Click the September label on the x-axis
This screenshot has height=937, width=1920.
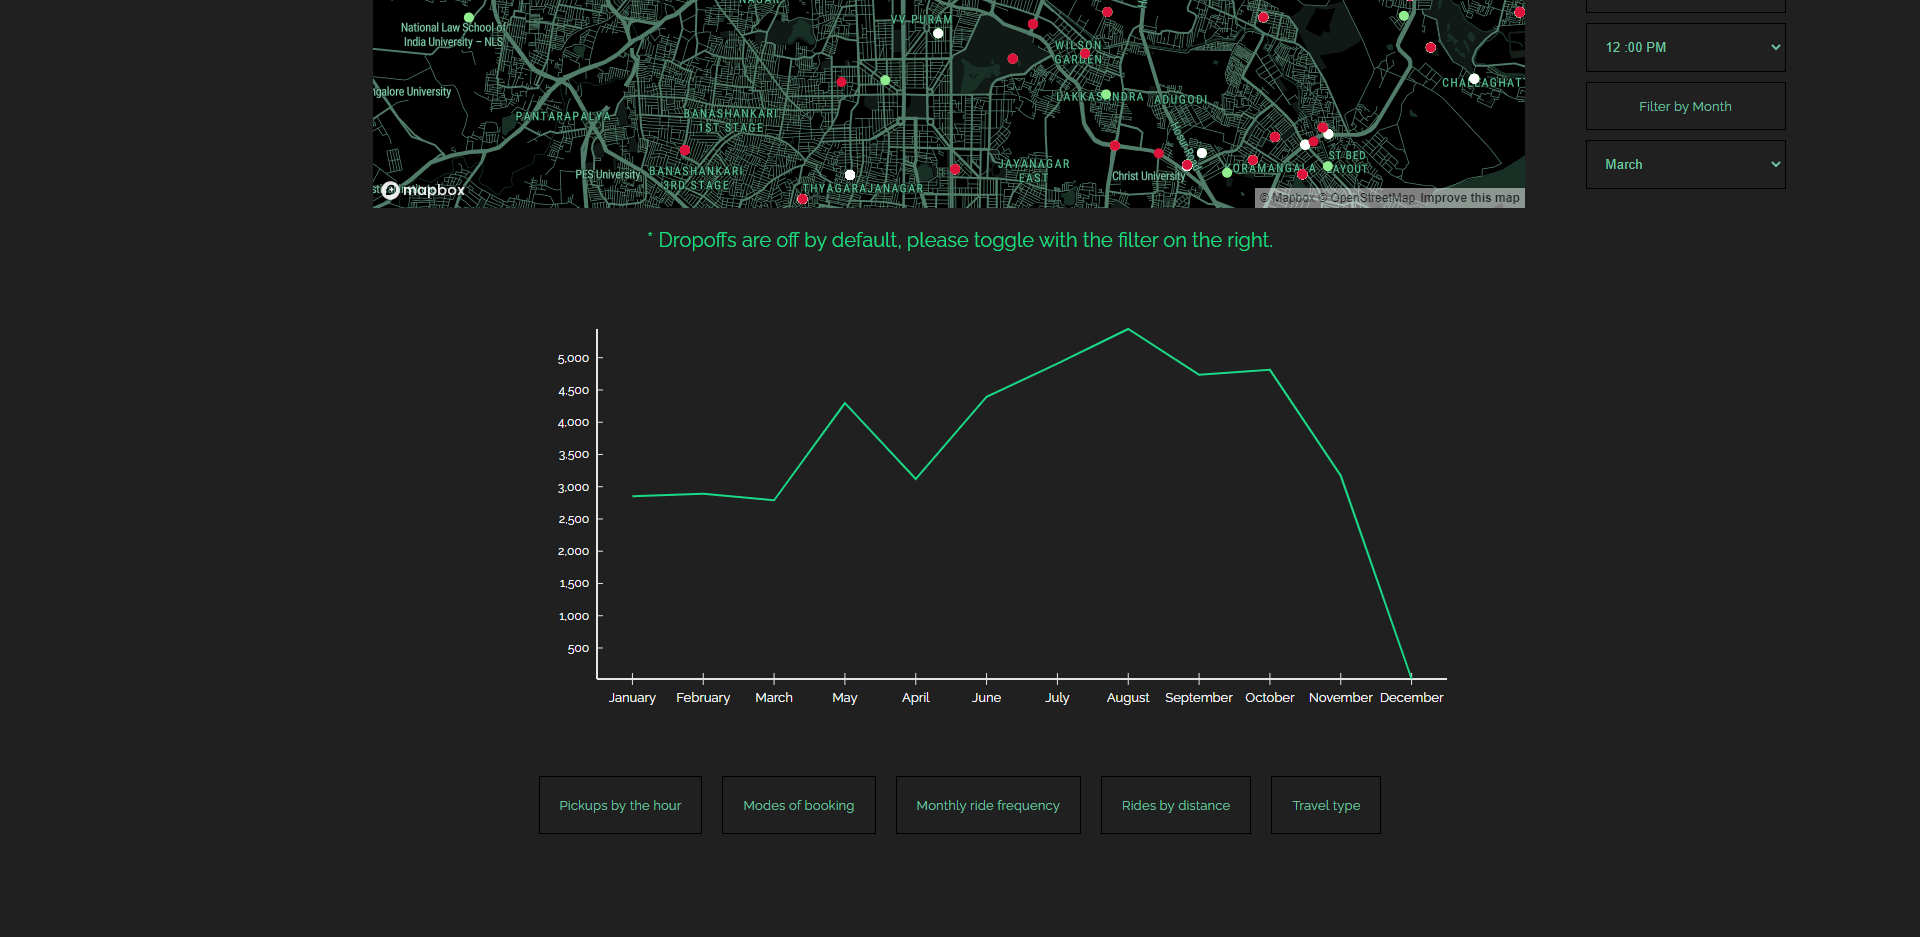click(1199, 698)
